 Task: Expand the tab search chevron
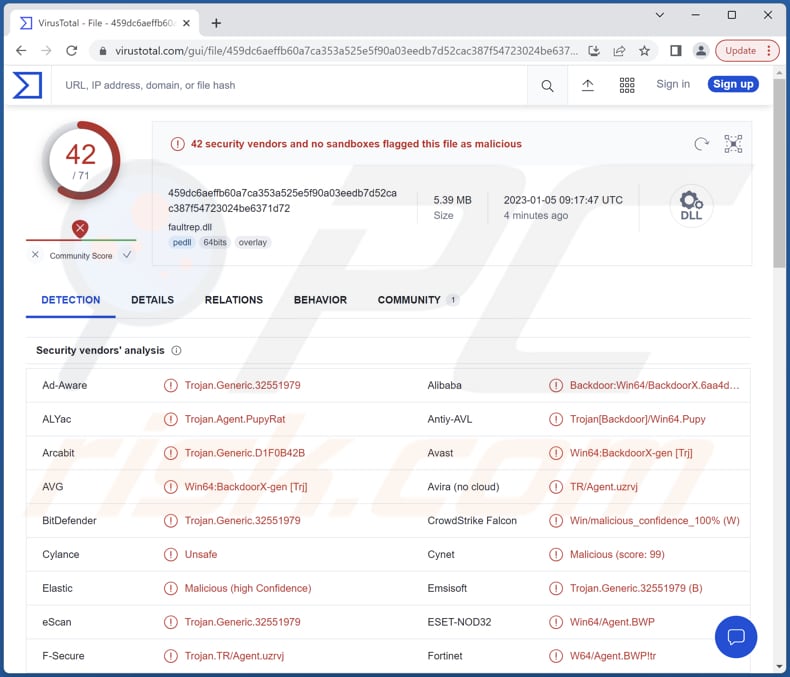click(660, 15)
